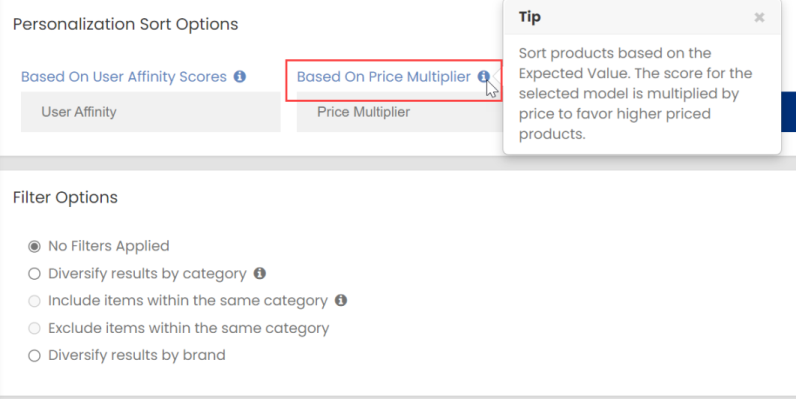Select Exclude items within the same category
This screenshot has height=399, width=796.
click(34, 328)
